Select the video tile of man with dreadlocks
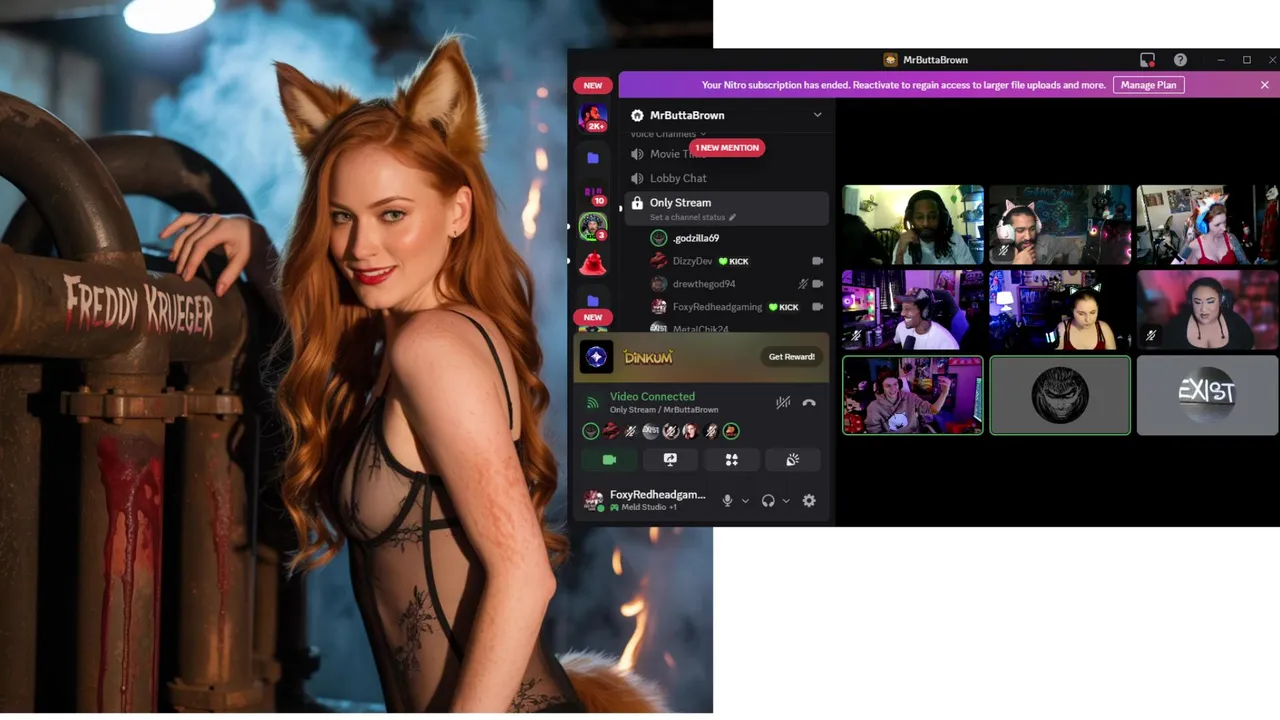1280x720 pixels. 912,225
